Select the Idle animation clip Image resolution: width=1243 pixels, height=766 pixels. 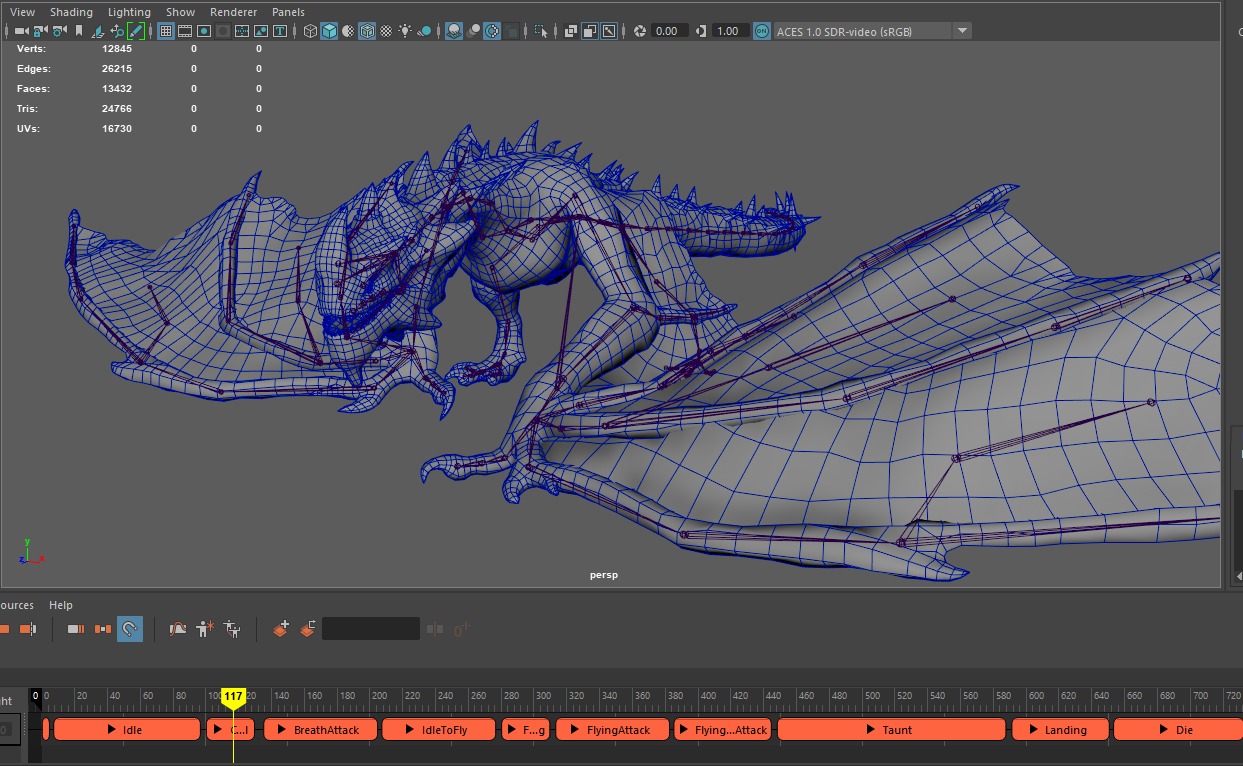coord(127,730)
